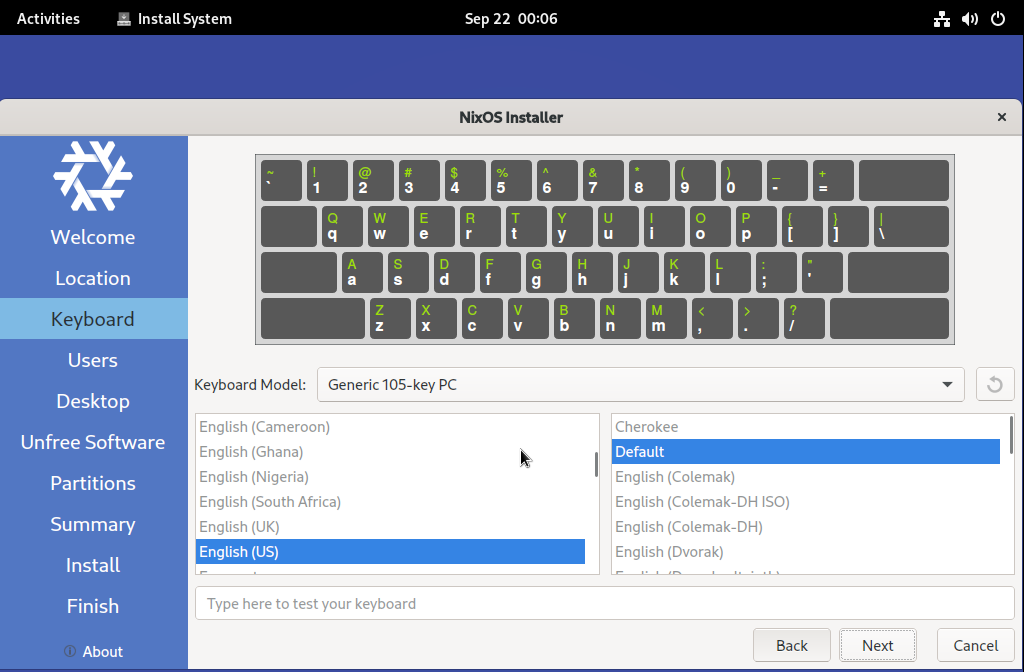Click the Next button
The image size is (1024, 672).
pyautogui.click(x=877, y=645)
